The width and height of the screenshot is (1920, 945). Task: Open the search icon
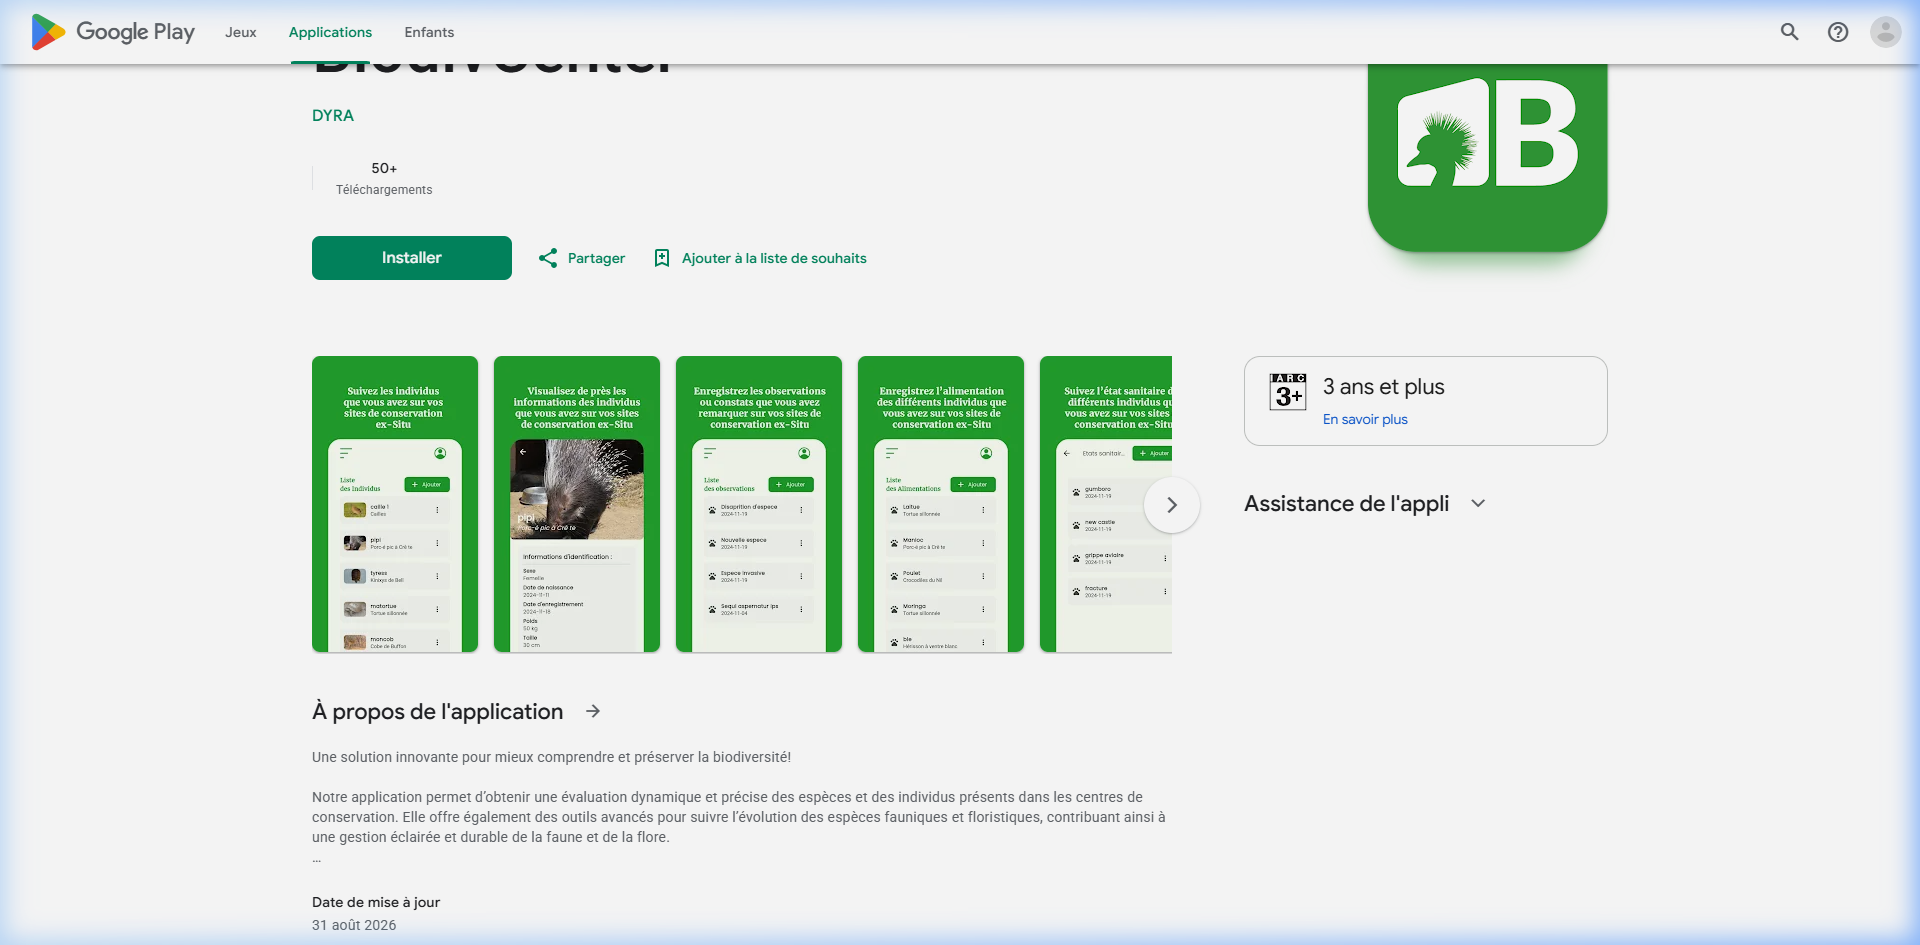(x=1790, y=32)
